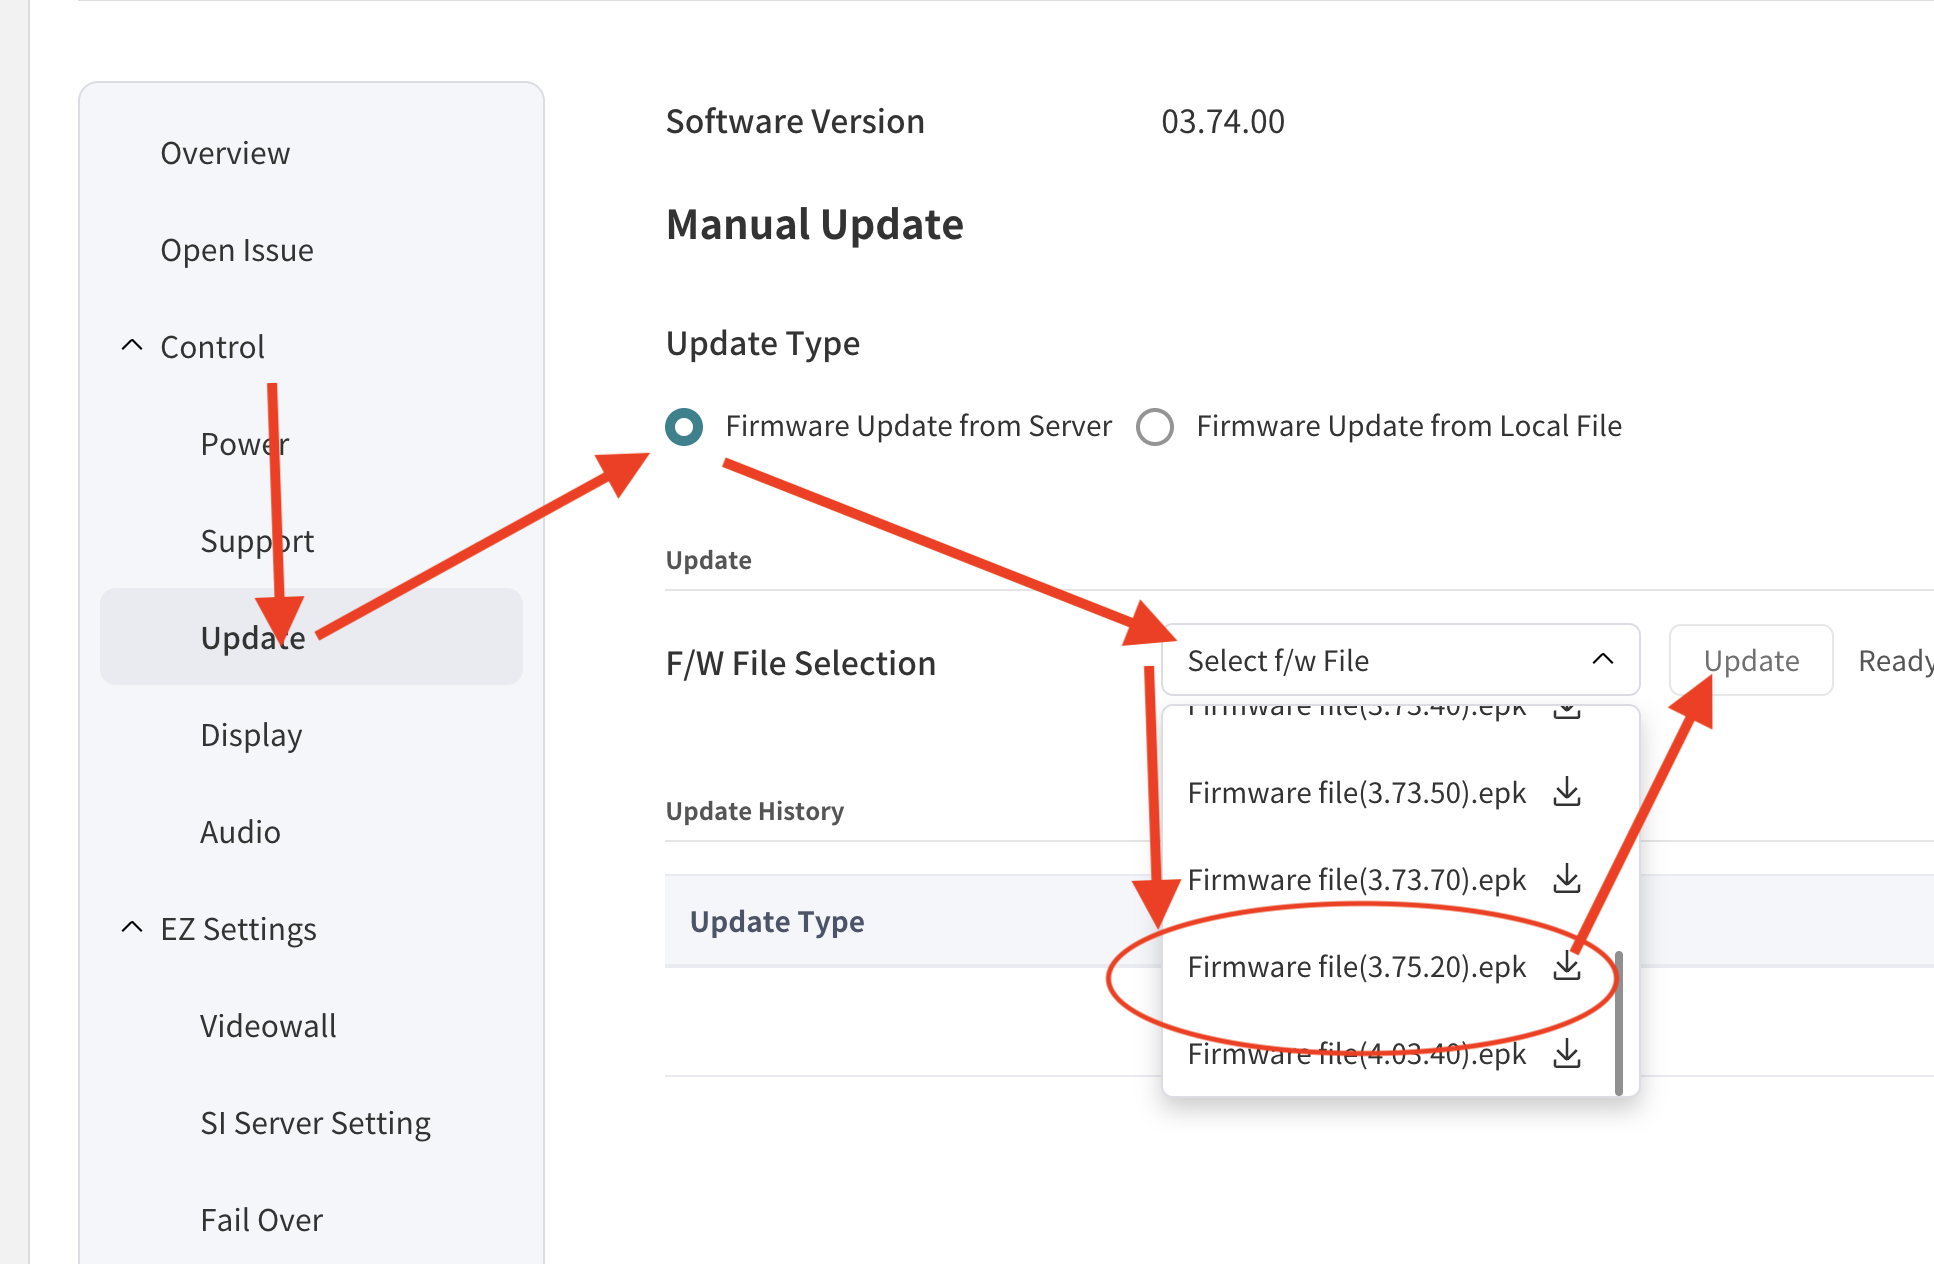Select Firmware Update from Server radio
Image resolution: width=1934 pixels, height=1264 pixels.
[x=685, y=427]
